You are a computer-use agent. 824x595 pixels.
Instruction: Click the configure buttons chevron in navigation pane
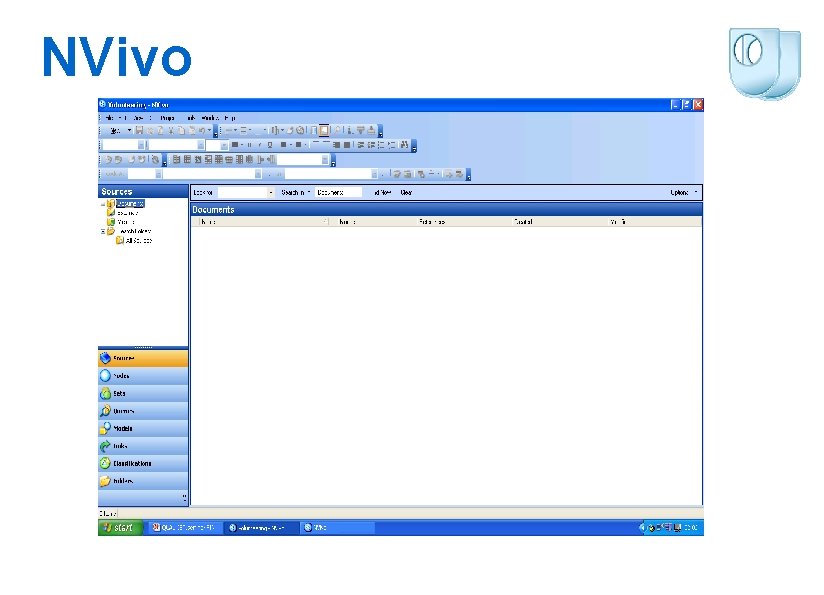[184, 497]
